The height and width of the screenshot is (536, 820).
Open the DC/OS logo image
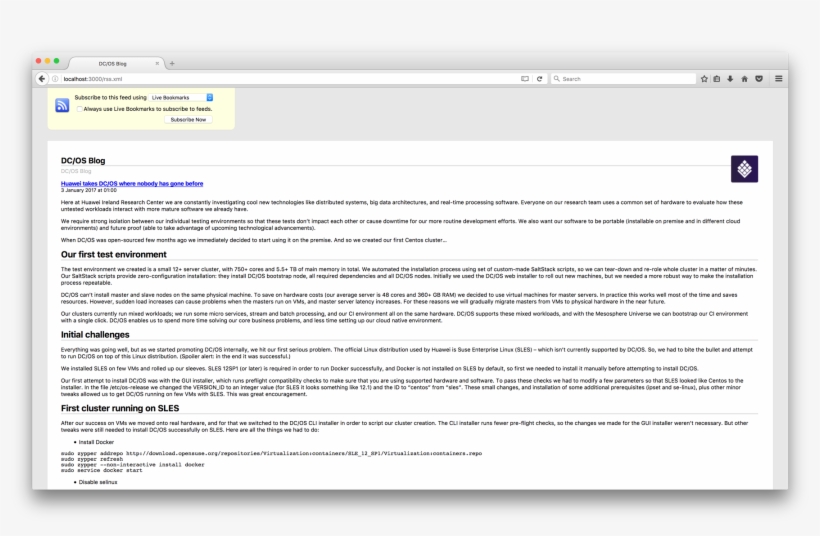tap(744, 169)
